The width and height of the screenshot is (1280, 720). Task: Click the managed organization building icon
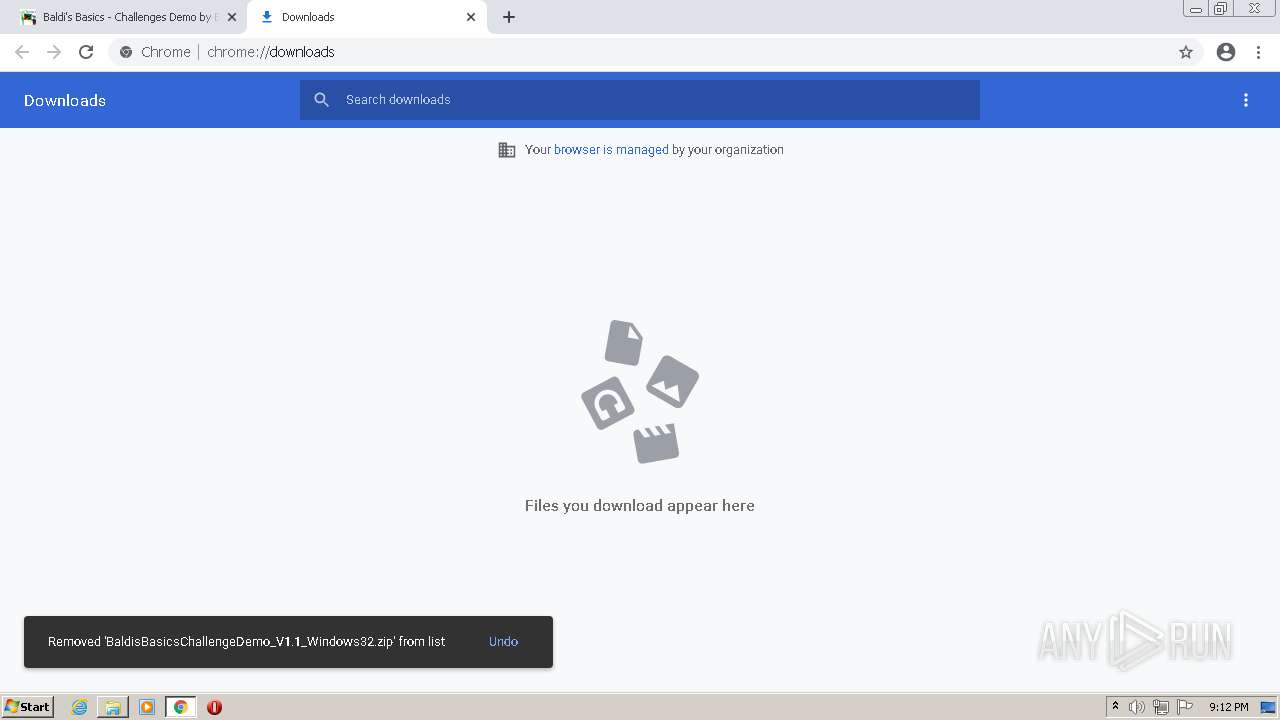coord(507,150)
